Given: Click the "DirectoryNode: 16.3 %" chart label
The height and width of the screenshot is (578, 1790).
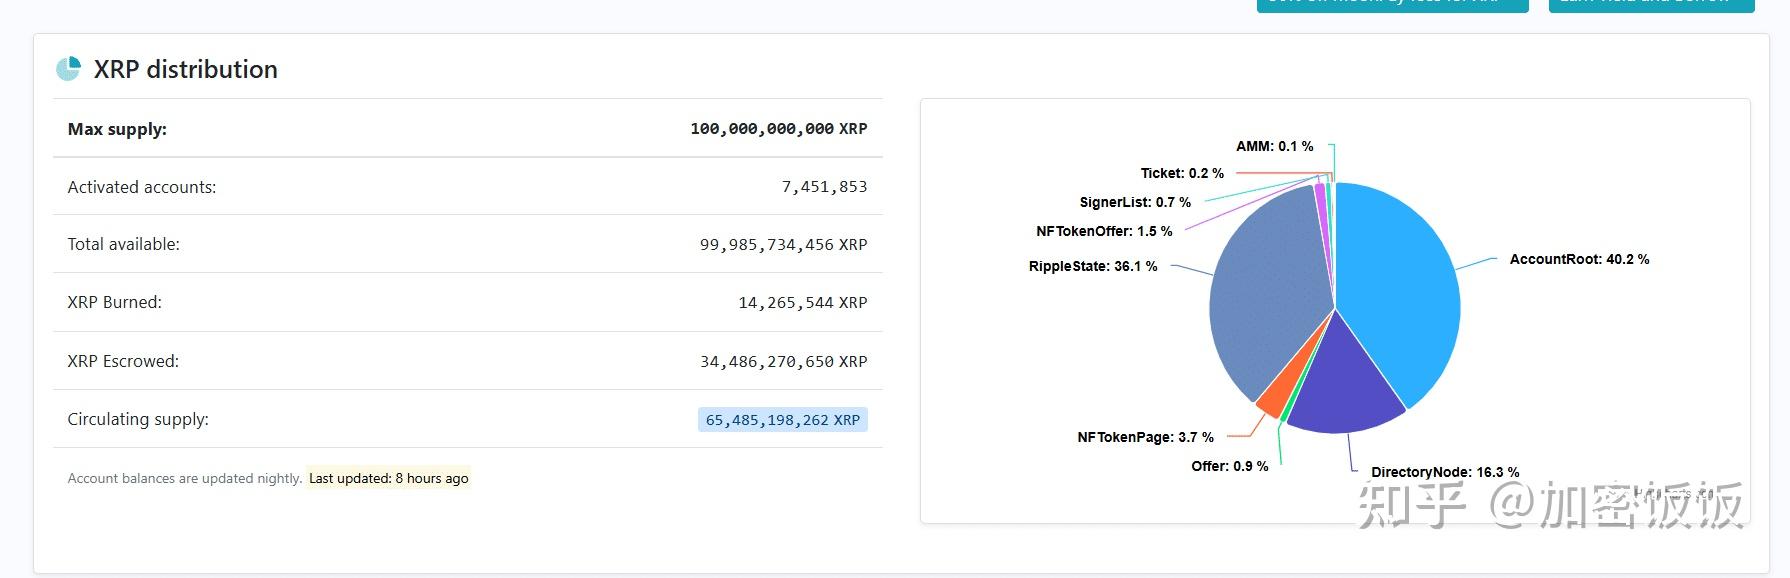Looking at the screenshot, I should tap(1445, 470).
